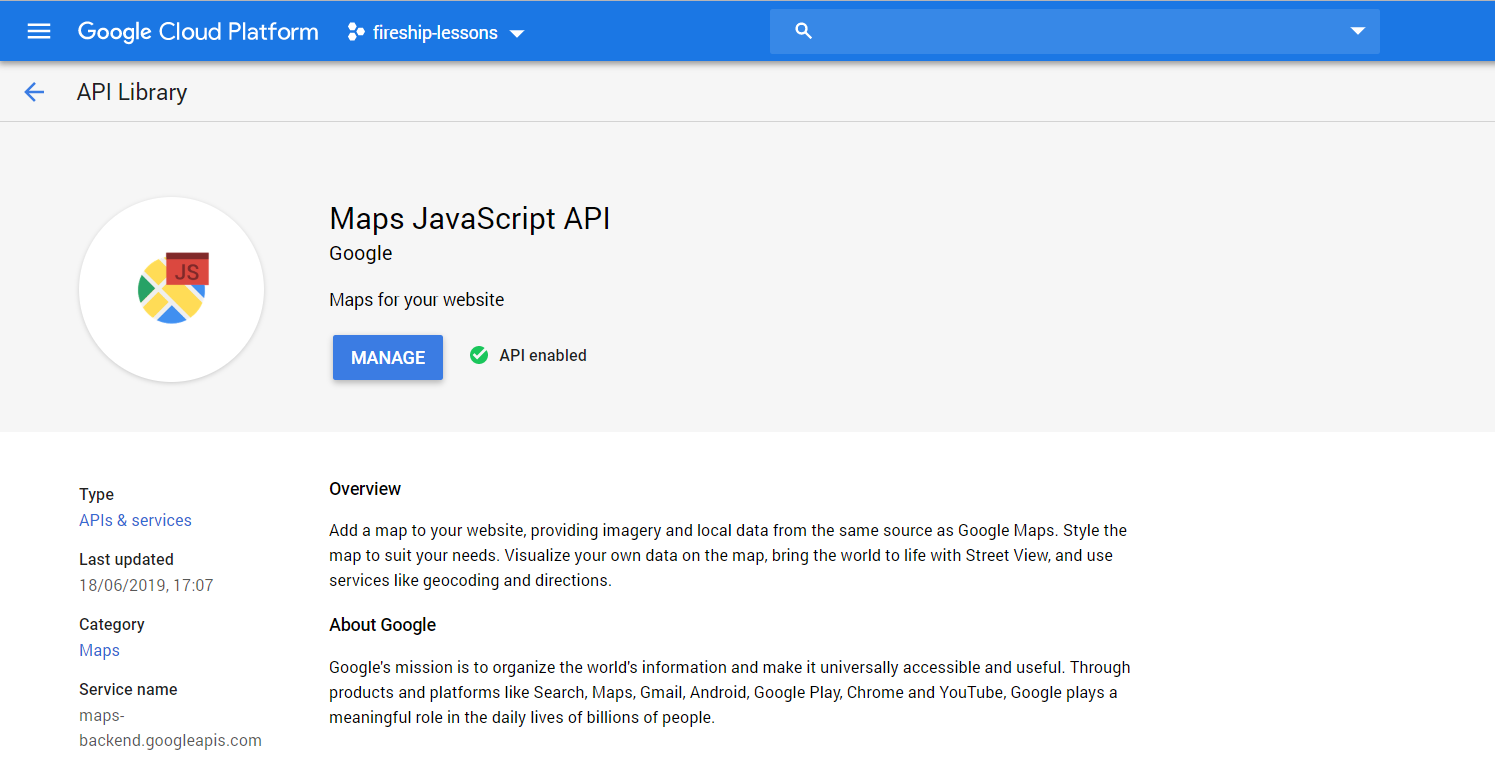Click the MANAGE button
Image resolution: width=1495 pixels, height=767 pixels.
point(387,357)
